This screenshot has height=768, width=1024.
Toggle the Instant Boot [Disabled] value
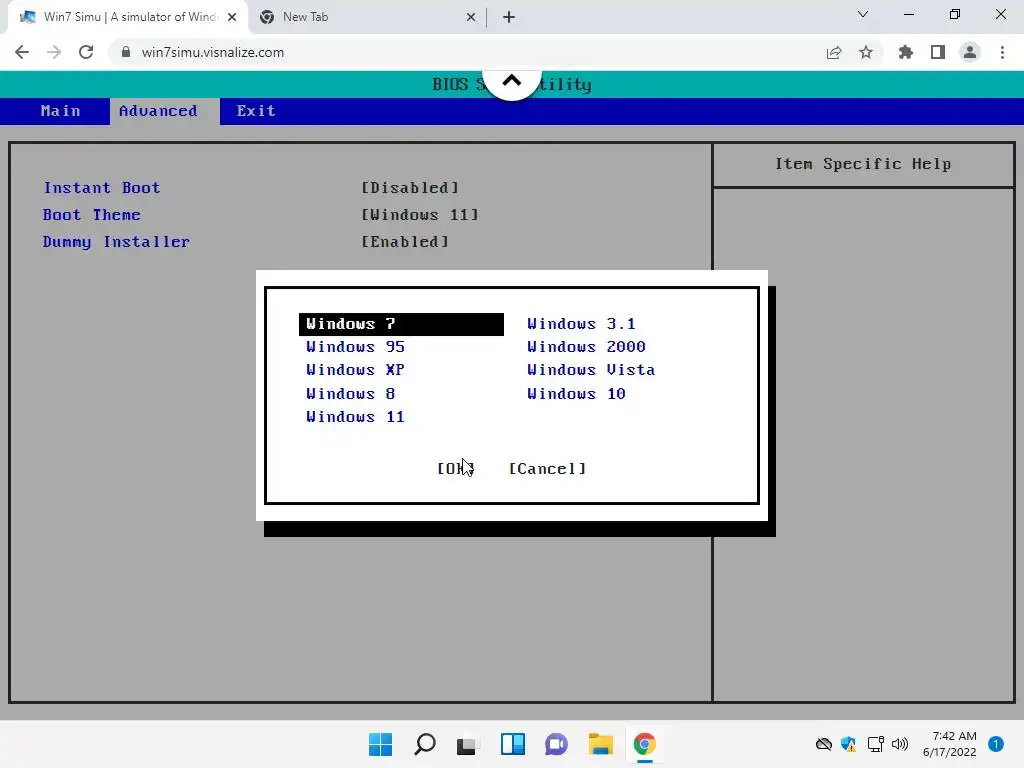(x=410, y=188)
